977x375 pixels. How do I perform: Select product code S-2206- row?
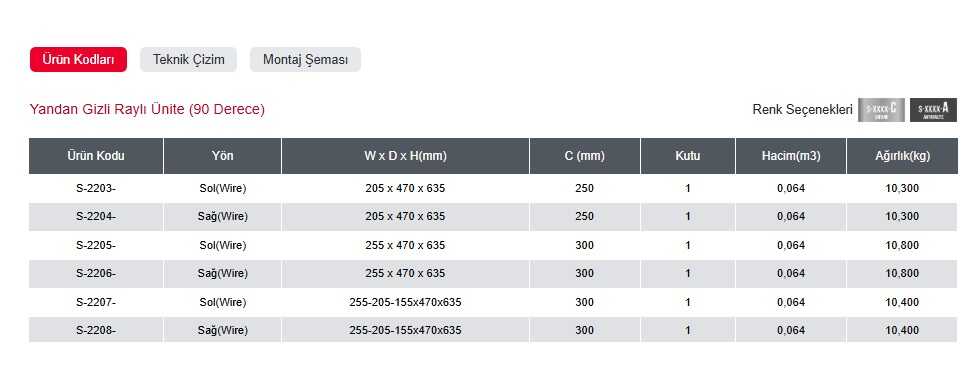click(x=493, y=273)
